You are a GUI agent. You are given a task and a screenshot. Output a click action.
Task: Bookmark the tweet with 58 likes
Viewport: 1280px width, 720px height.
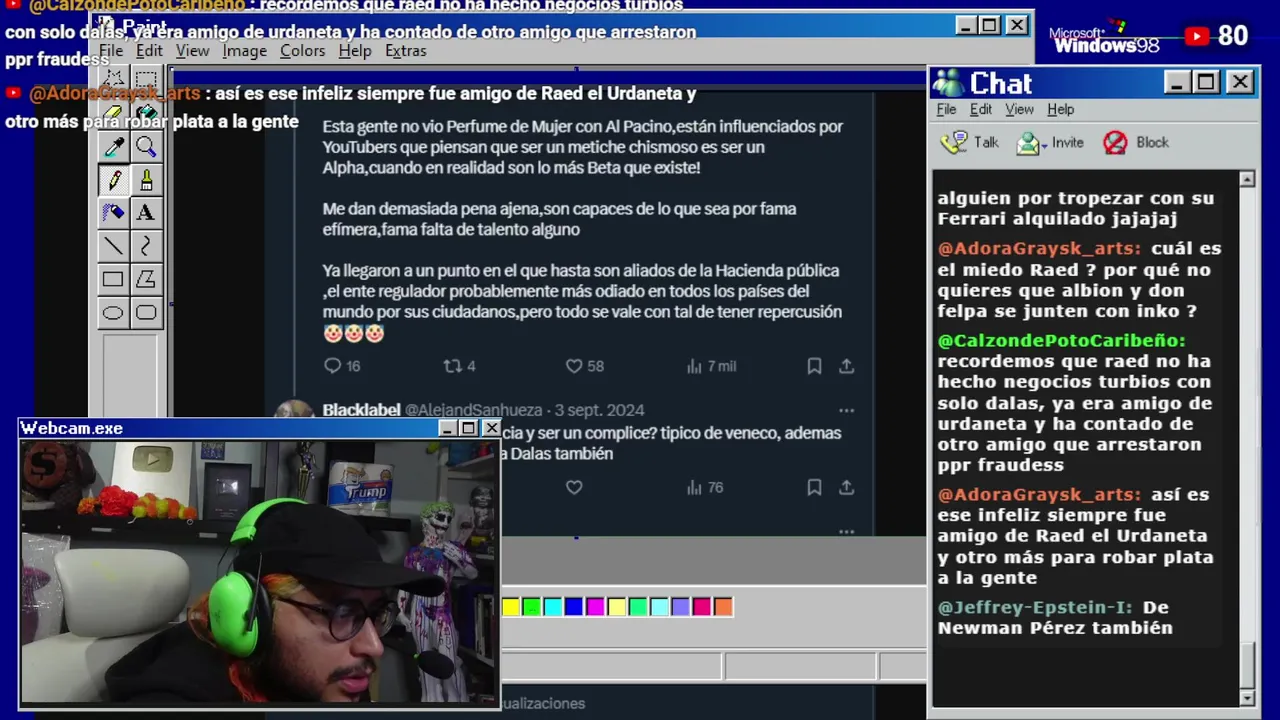[814, 366]
